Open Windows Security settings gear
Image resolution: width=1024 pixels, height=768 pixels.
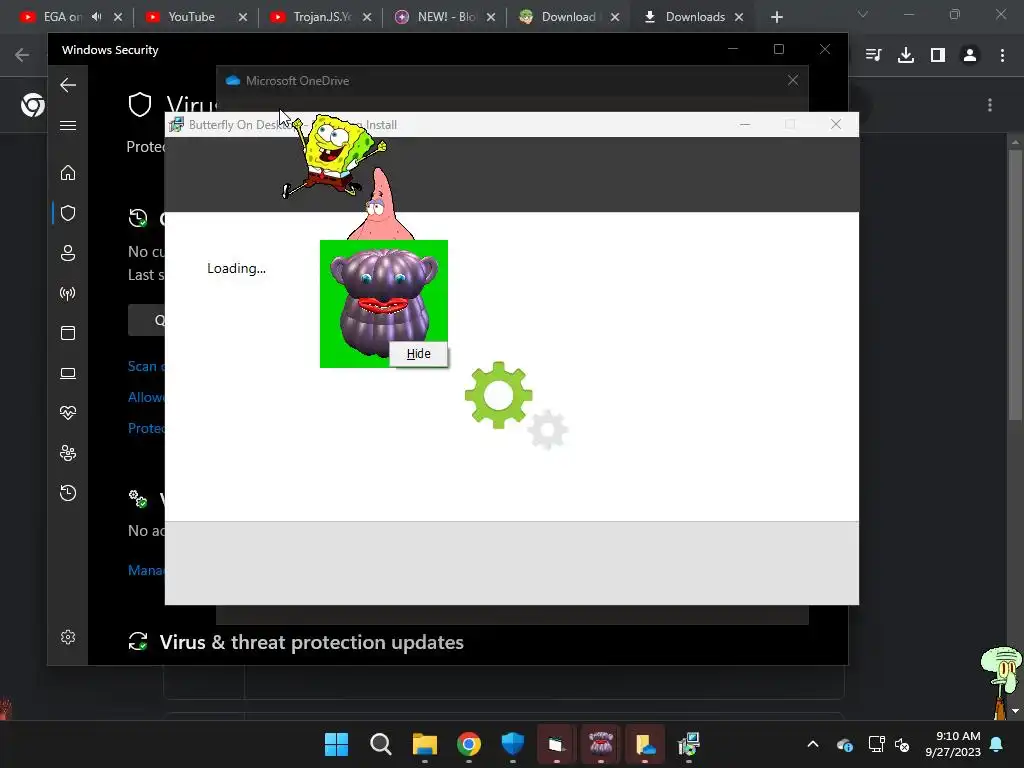[68, 637]
